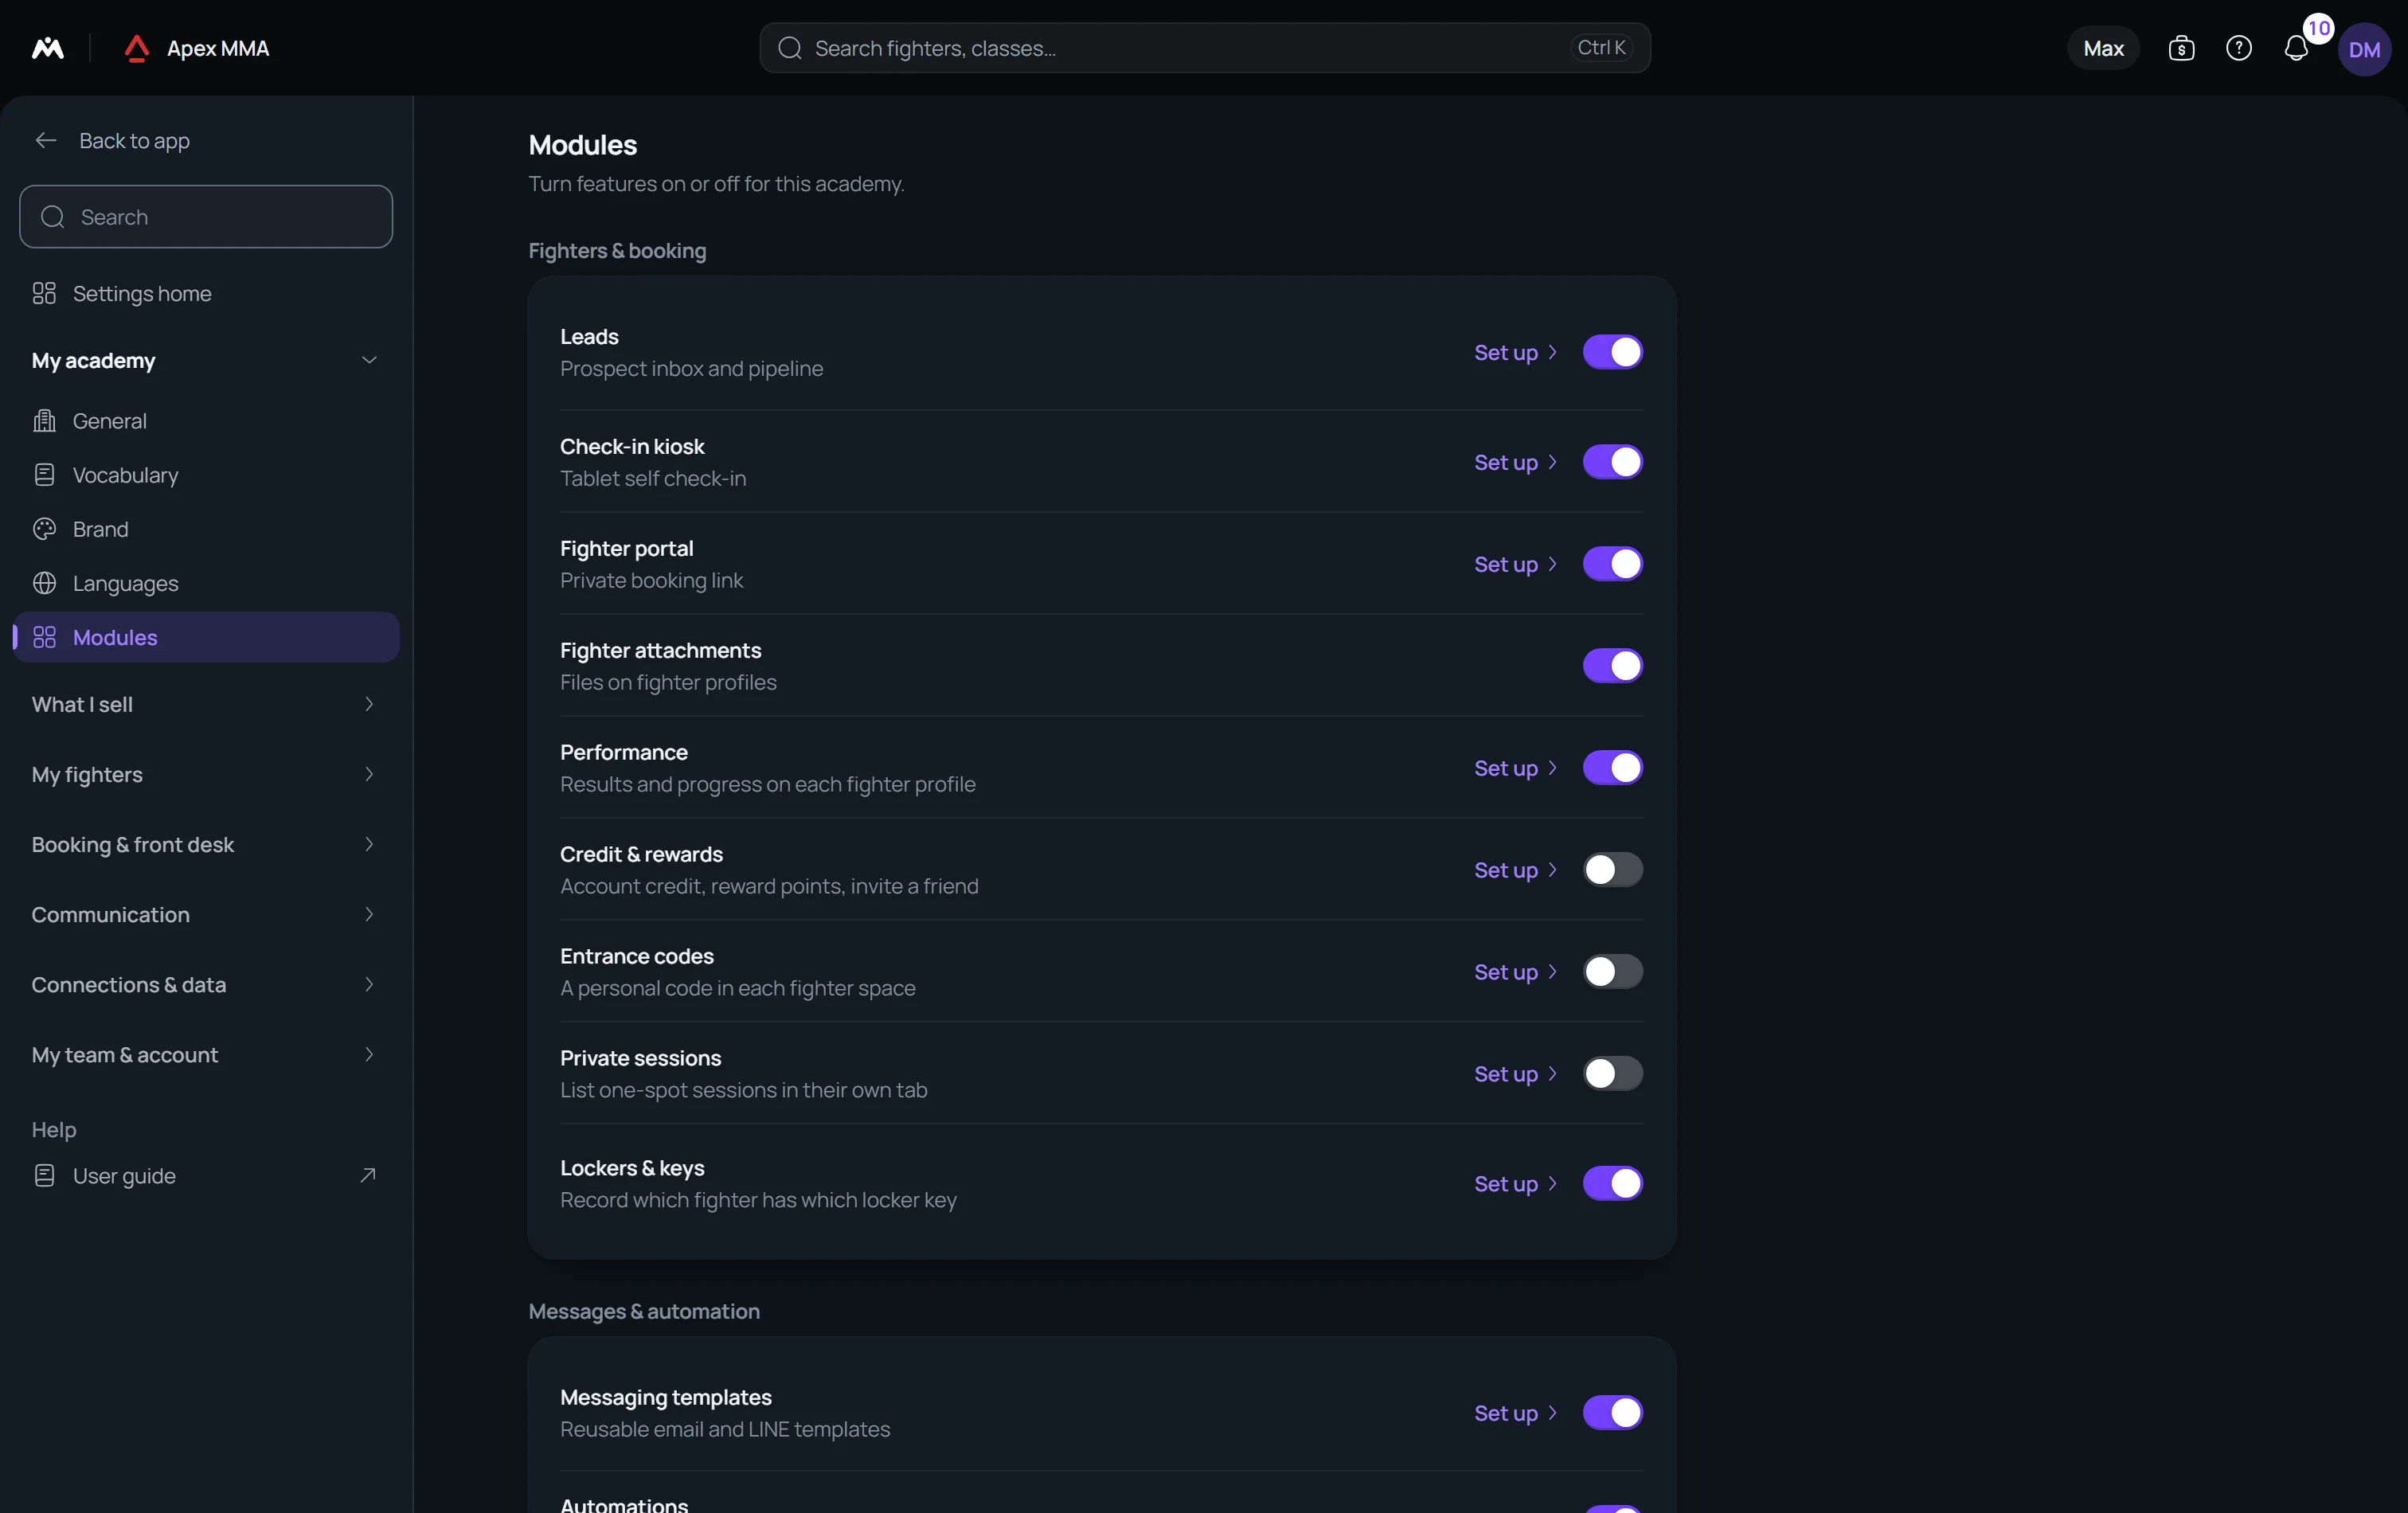Click the Languages globe icon

tap(44, 583)
